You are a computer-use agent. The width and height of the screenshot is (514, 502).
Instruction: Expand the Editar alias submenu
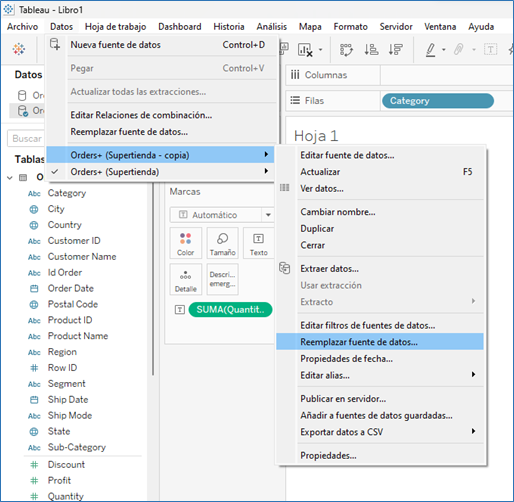click(473, 375)
